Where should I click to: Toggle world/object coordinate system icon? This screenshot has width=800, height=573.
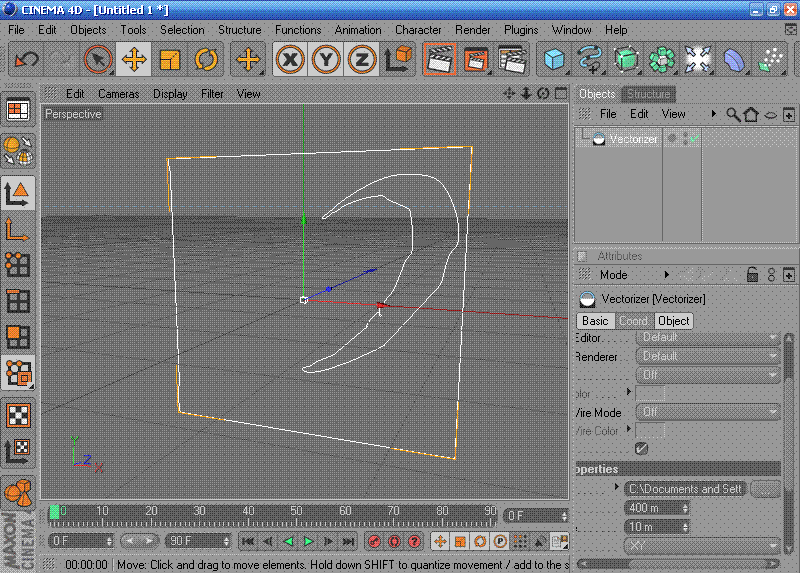398,60
